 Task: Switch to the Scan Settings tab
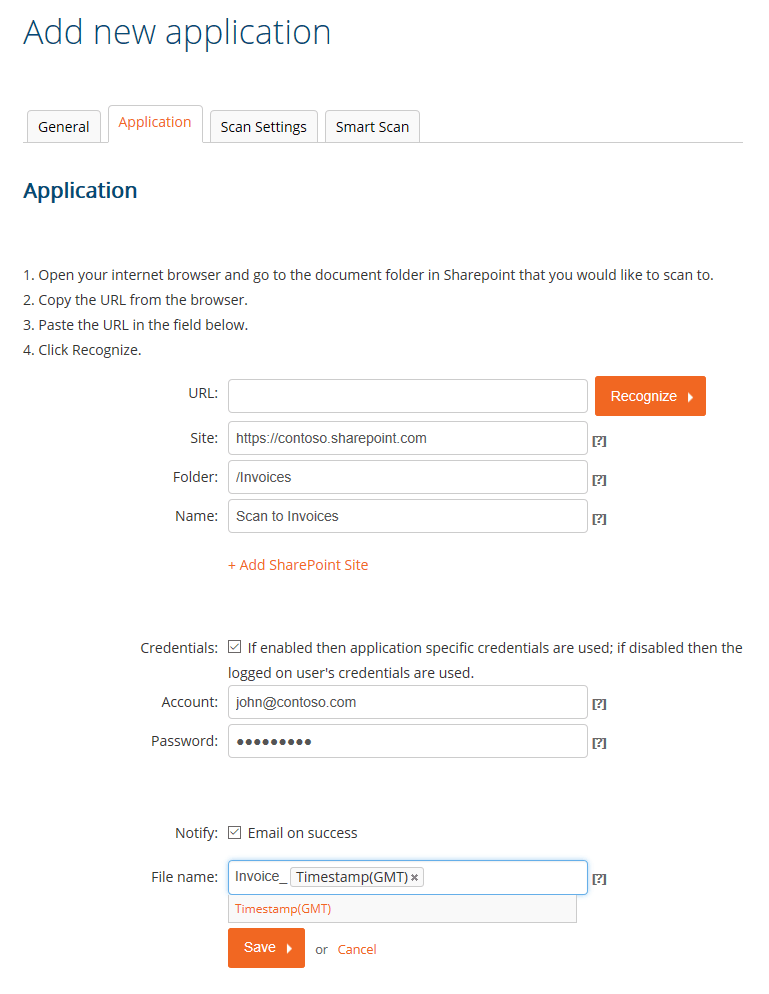pyautogui.click(x=264, y=127)
